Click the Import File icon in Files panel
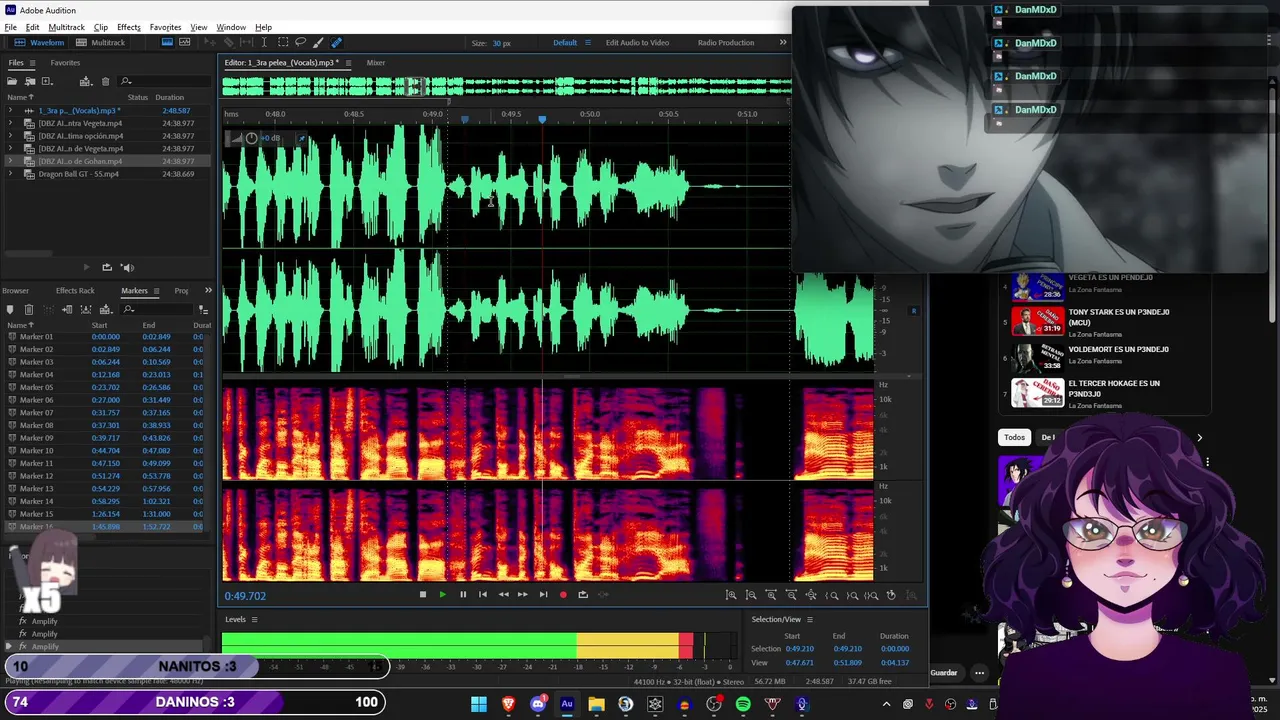Viewport: 1280px width, 720px height. [30, 81]
